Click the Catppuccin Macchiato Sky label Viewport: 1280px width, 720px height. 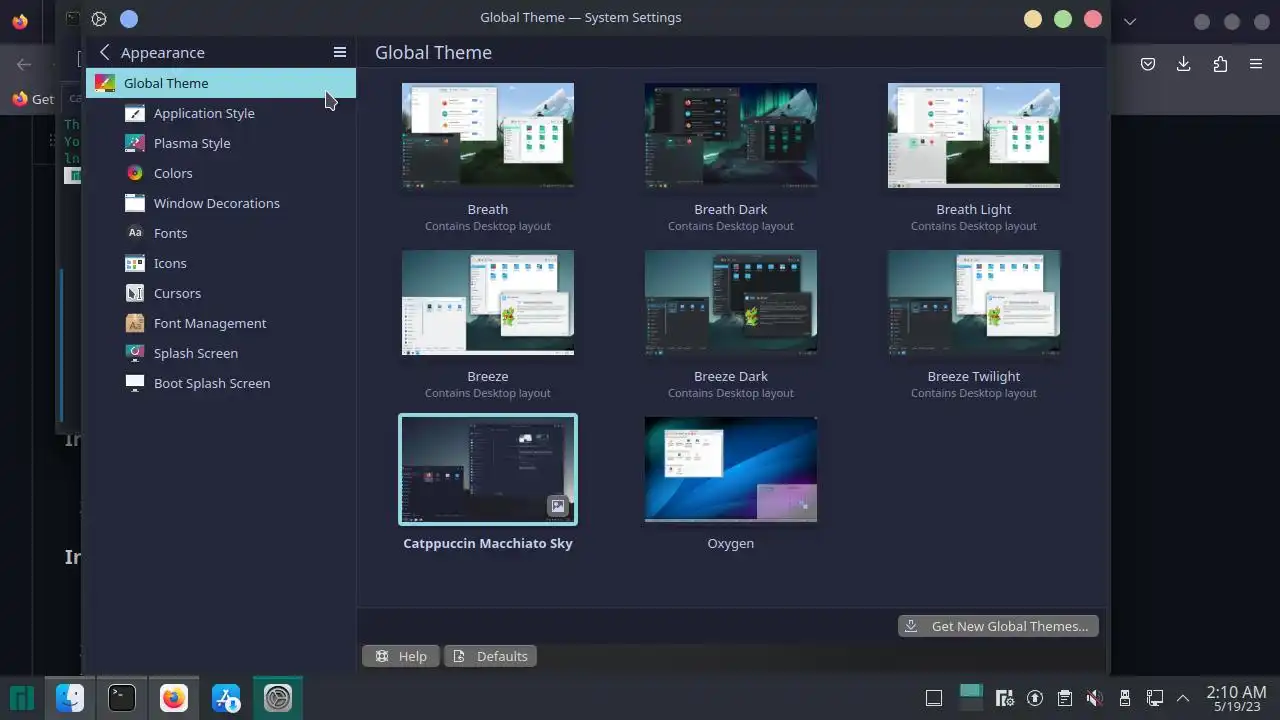point(488,543)
